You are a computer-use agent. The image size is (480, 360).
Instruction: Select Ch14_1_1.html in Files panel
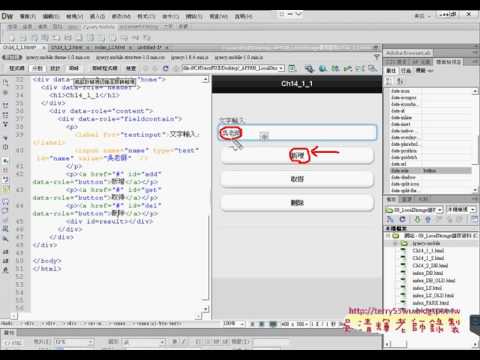(x=428, y=251)
